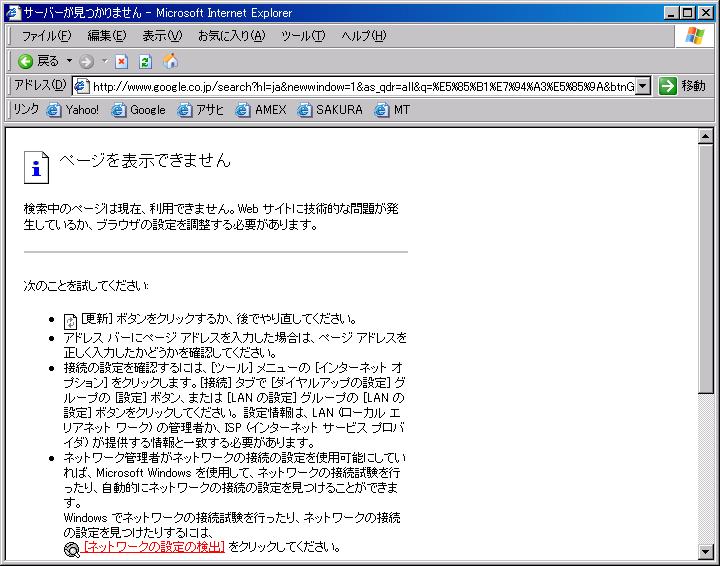Click the Refresh page icon
This screenshot has width=720, height=566.
[146, 61]
